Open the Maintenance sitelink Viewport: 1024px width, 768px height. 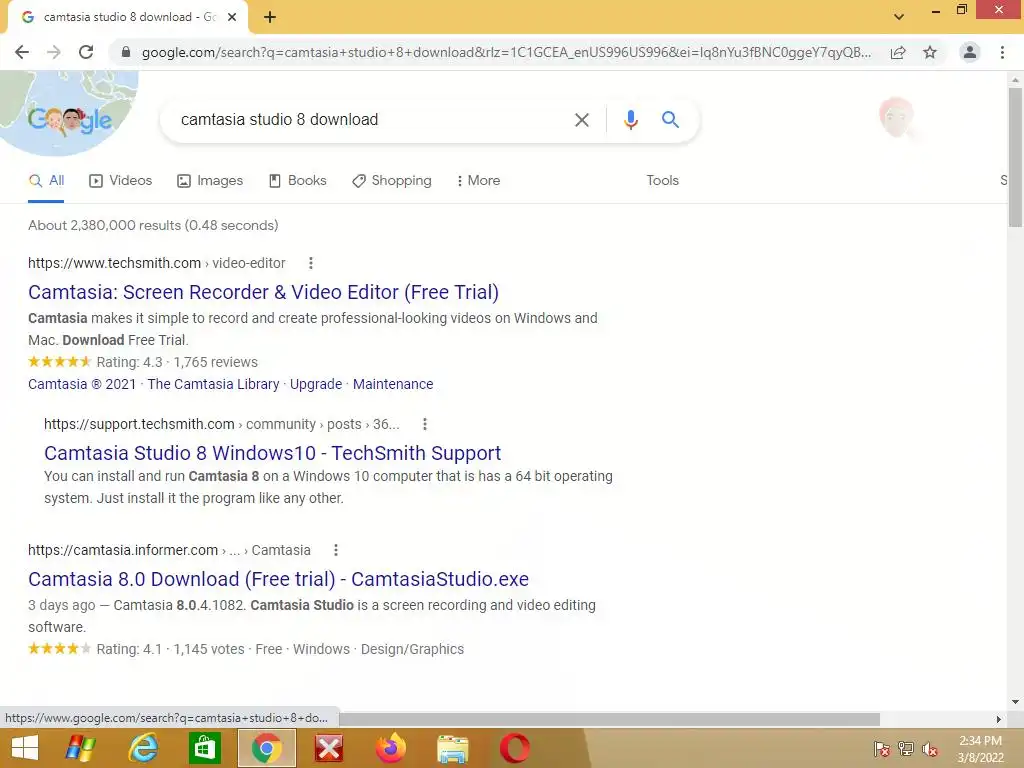(x=393, y=384)
